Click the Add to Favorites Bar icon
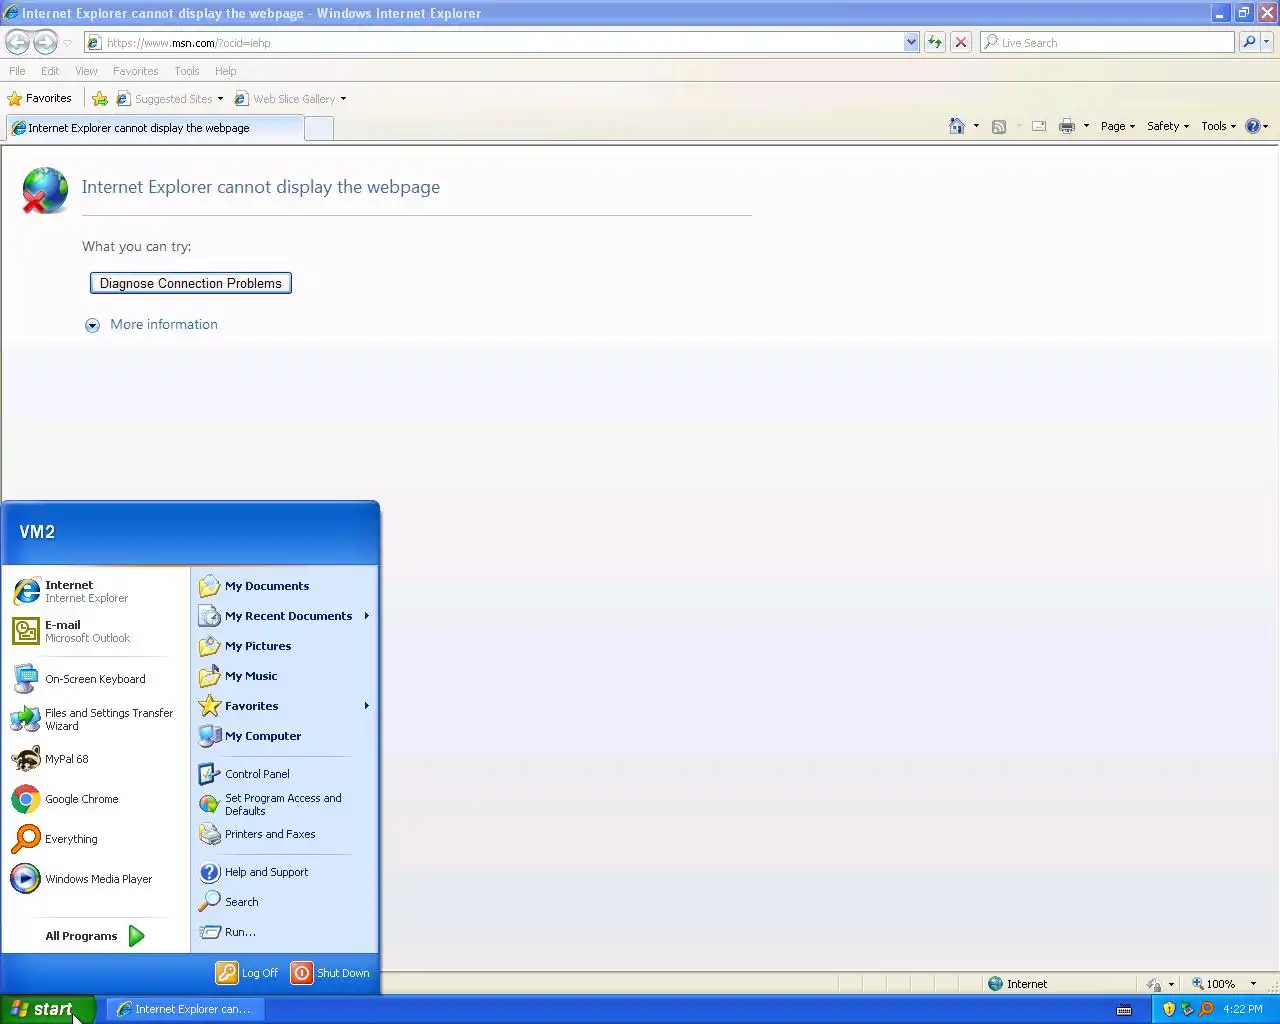This screenshot has width=1280, height=1024. pos(100,99)
